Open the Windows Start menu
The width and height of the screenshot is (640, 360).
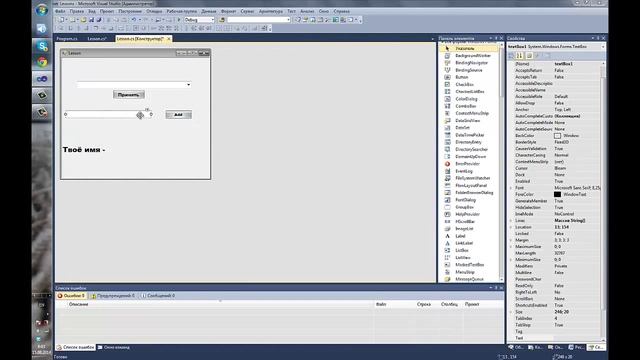pyautogui.click(x=42, y=10)
